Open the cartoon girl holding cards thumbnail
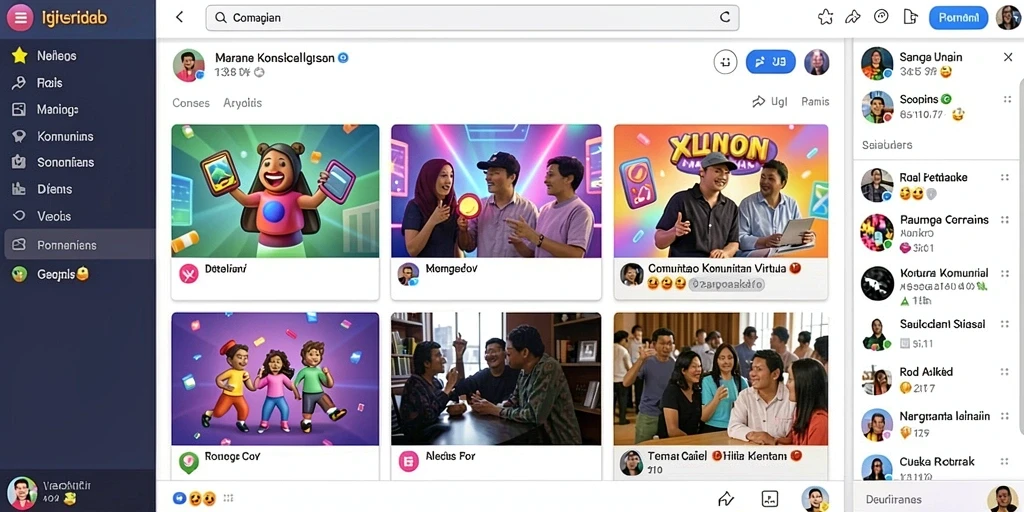1024x512 pixels. [275, 191]
